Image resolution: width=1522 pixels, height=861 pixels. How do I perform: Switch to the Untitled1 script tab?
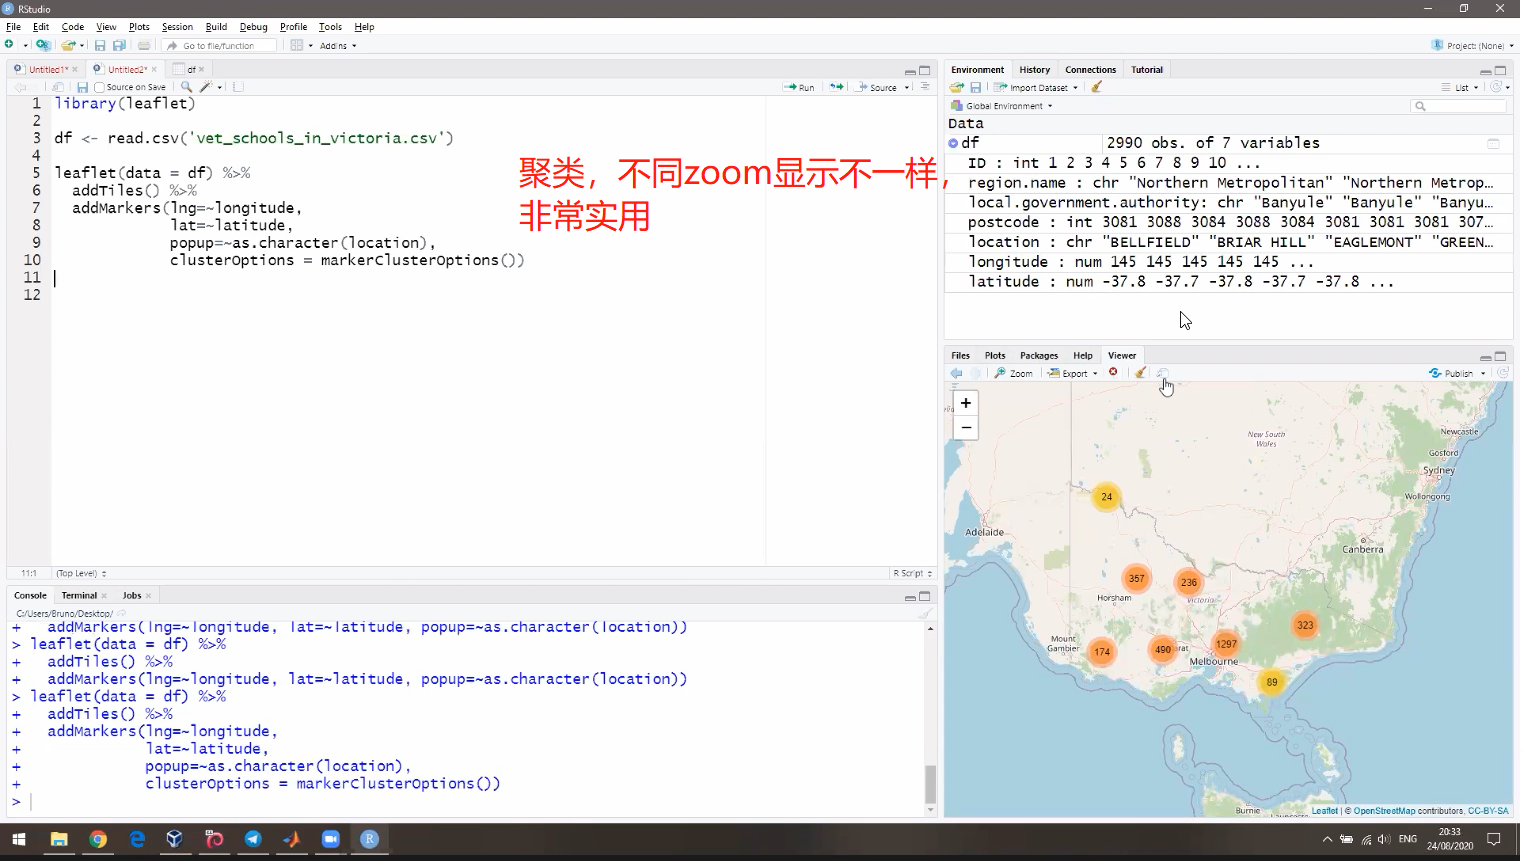46,69
